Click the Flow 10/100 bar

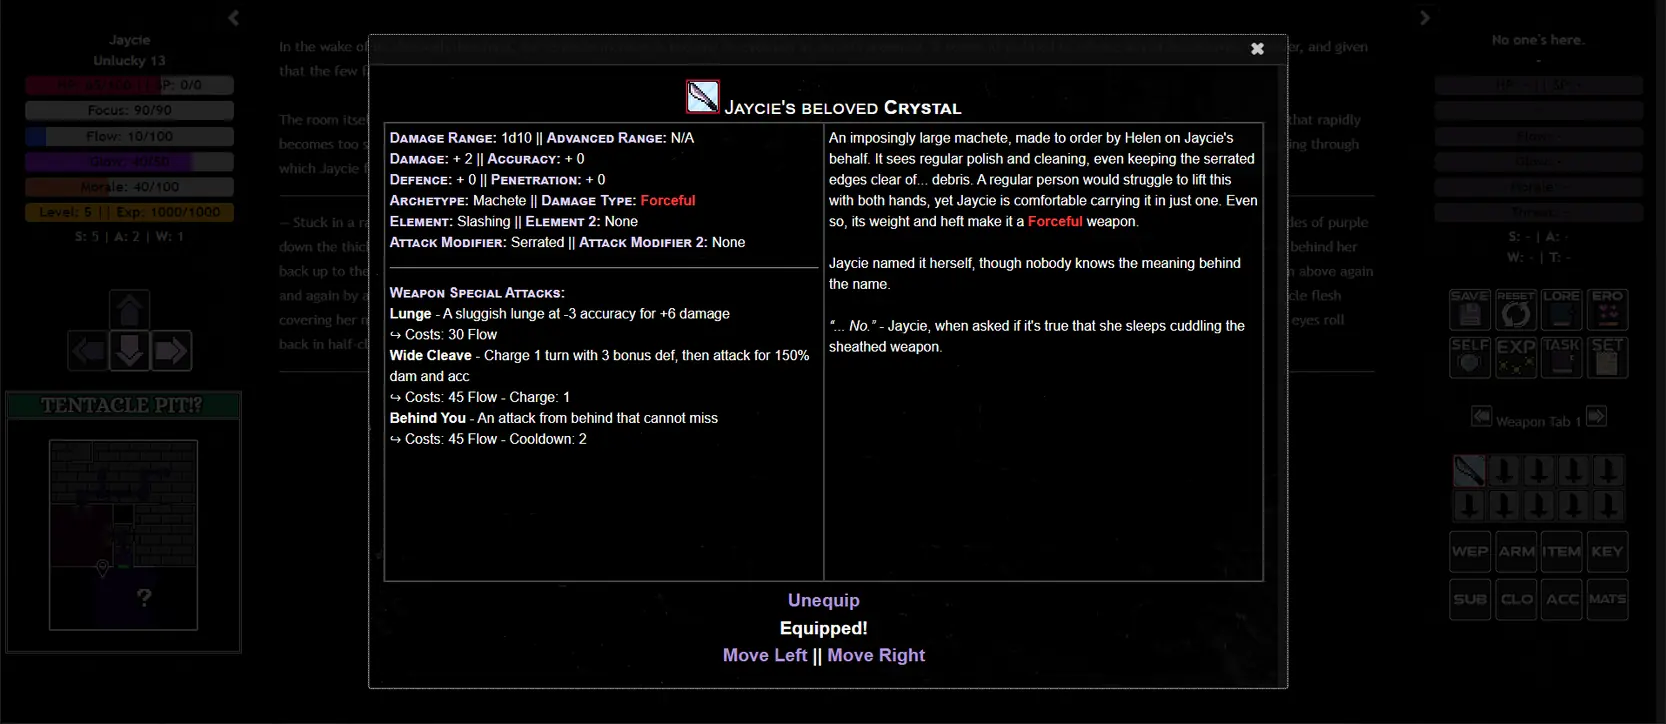[x=129, y=136]
